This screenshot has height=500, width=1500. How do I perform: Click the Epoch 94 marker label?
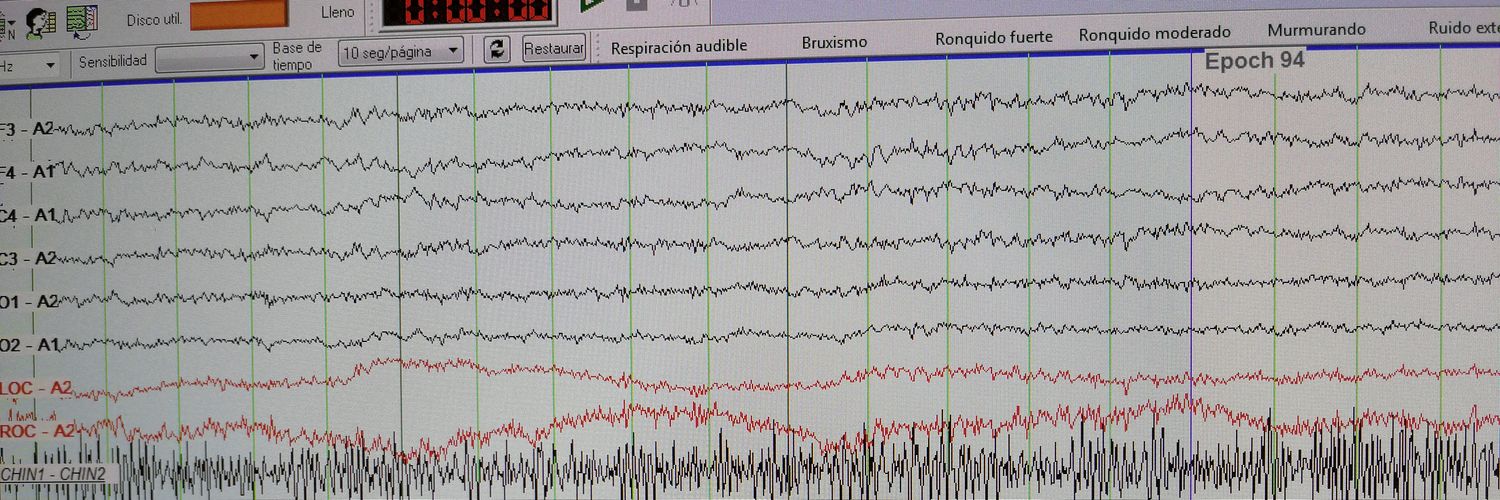pos(1255,61)
